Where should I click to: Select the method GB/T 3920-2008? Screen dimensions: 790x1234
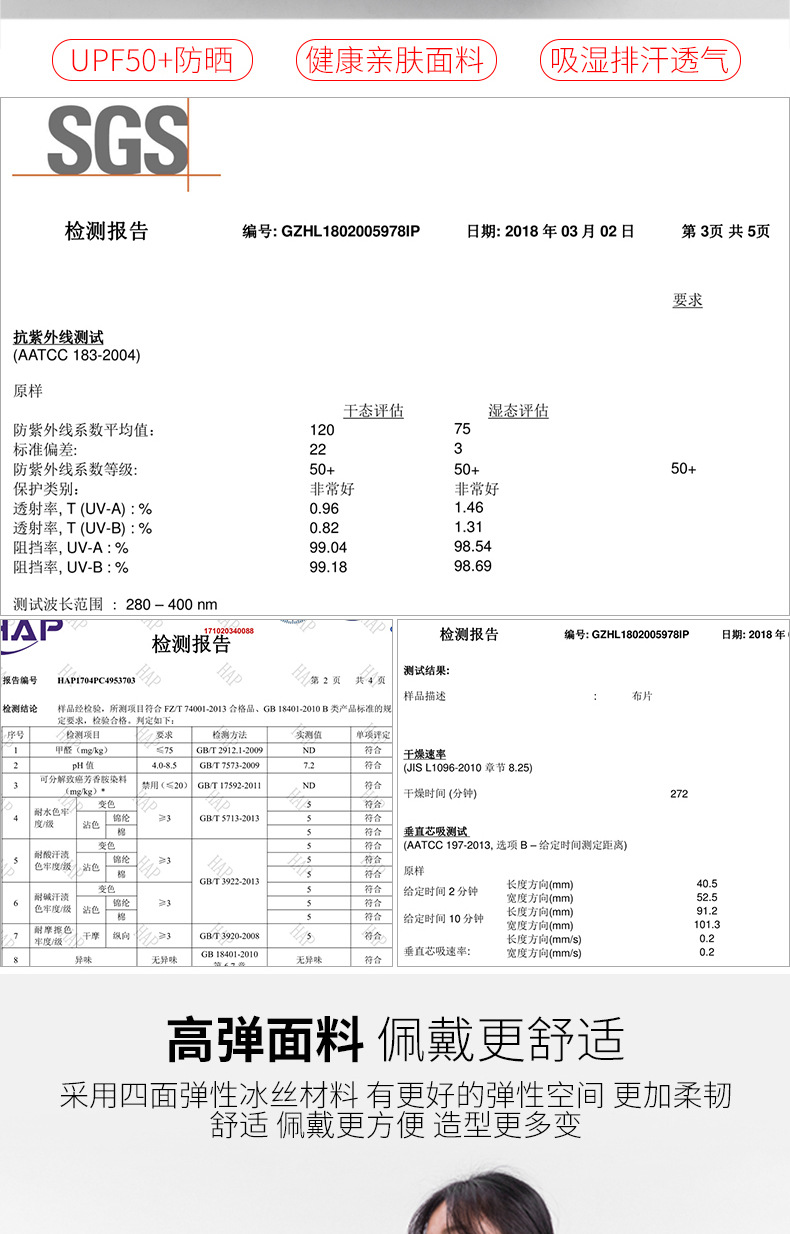click(230, 936)
